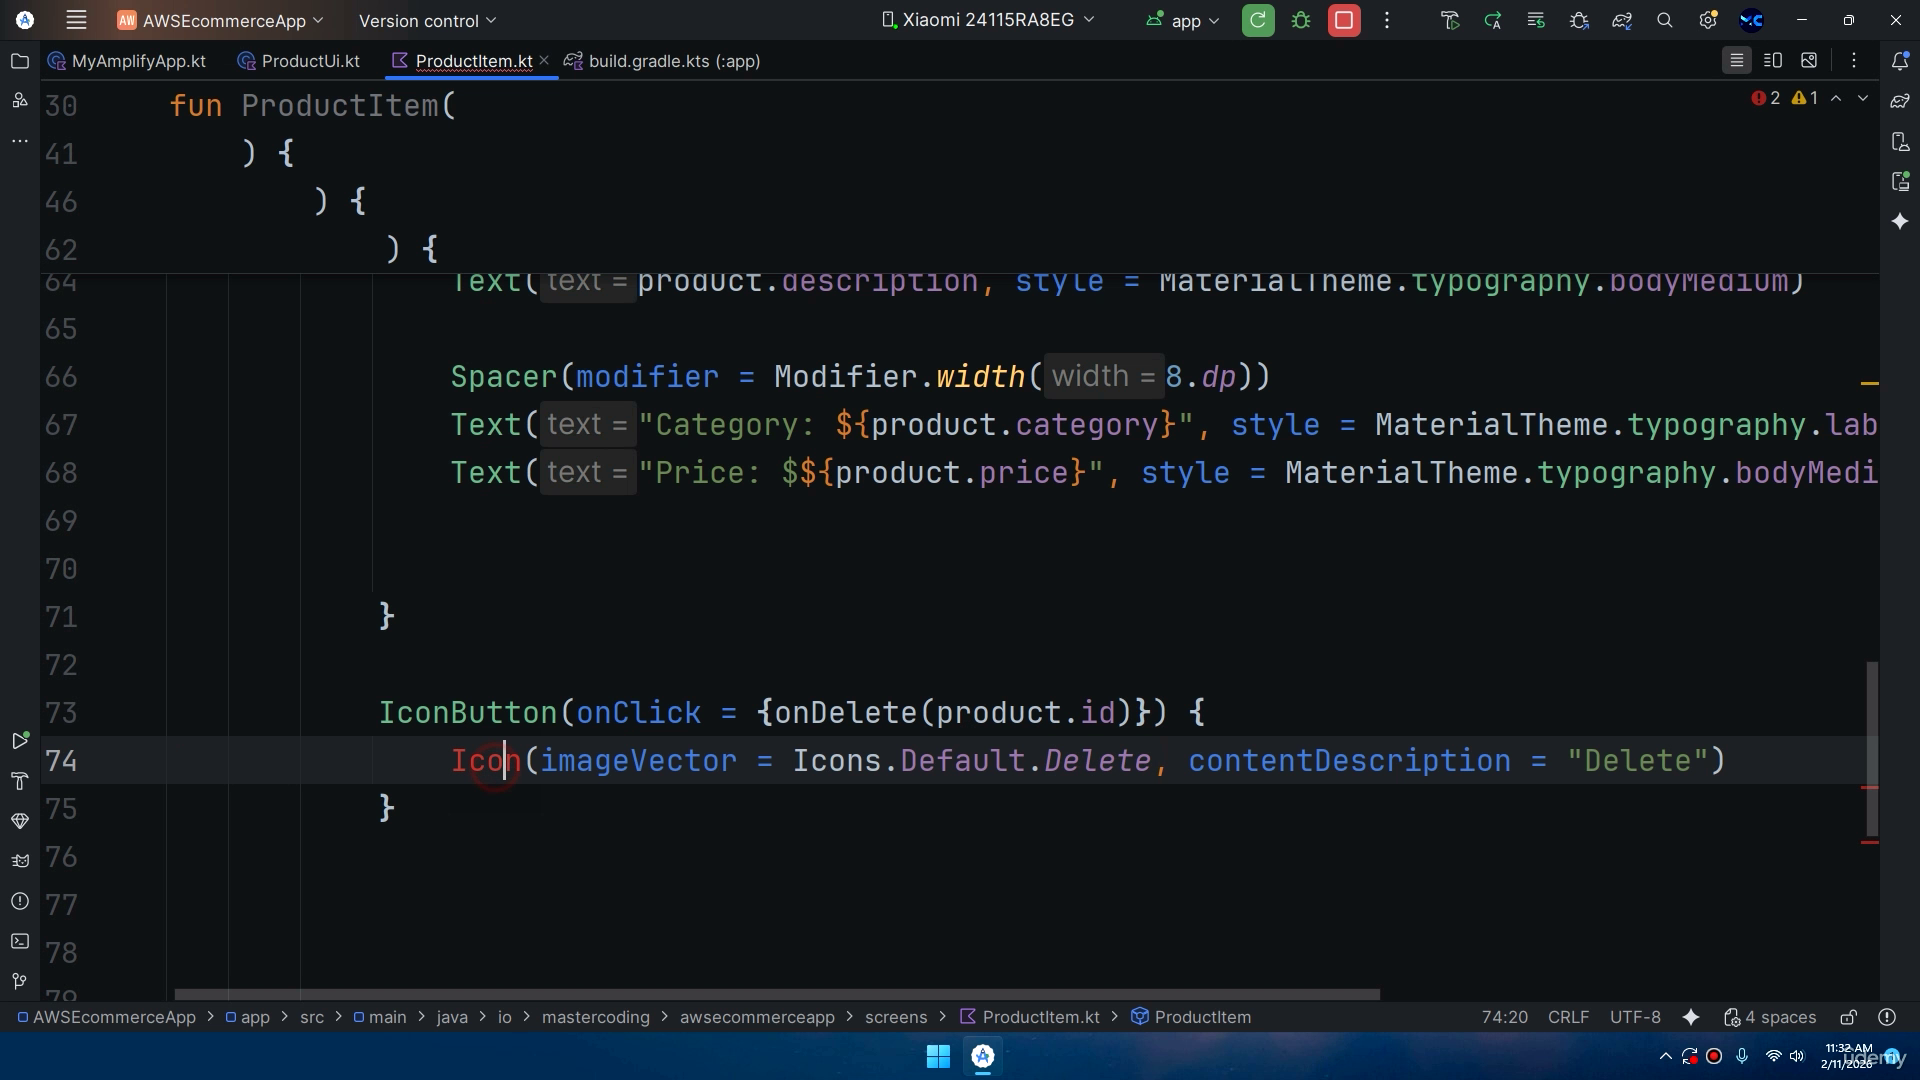This screenshot has width=1920, height=1080.
Task: Click the 4 spaces indent setting
Action: click(1770, 1017)
